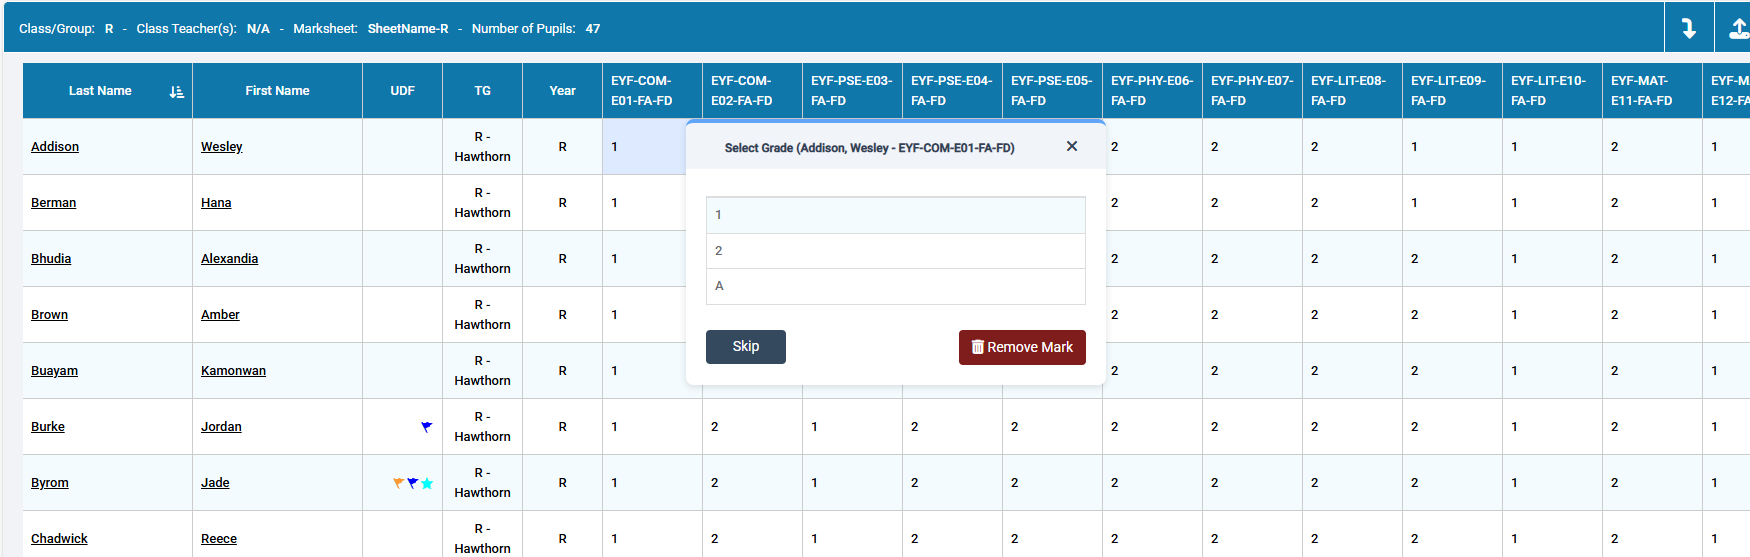Click the blue flag in Burke's row
Viewport: 1750px width, 557px height.
pyautogui.click(x=427, y=427)
